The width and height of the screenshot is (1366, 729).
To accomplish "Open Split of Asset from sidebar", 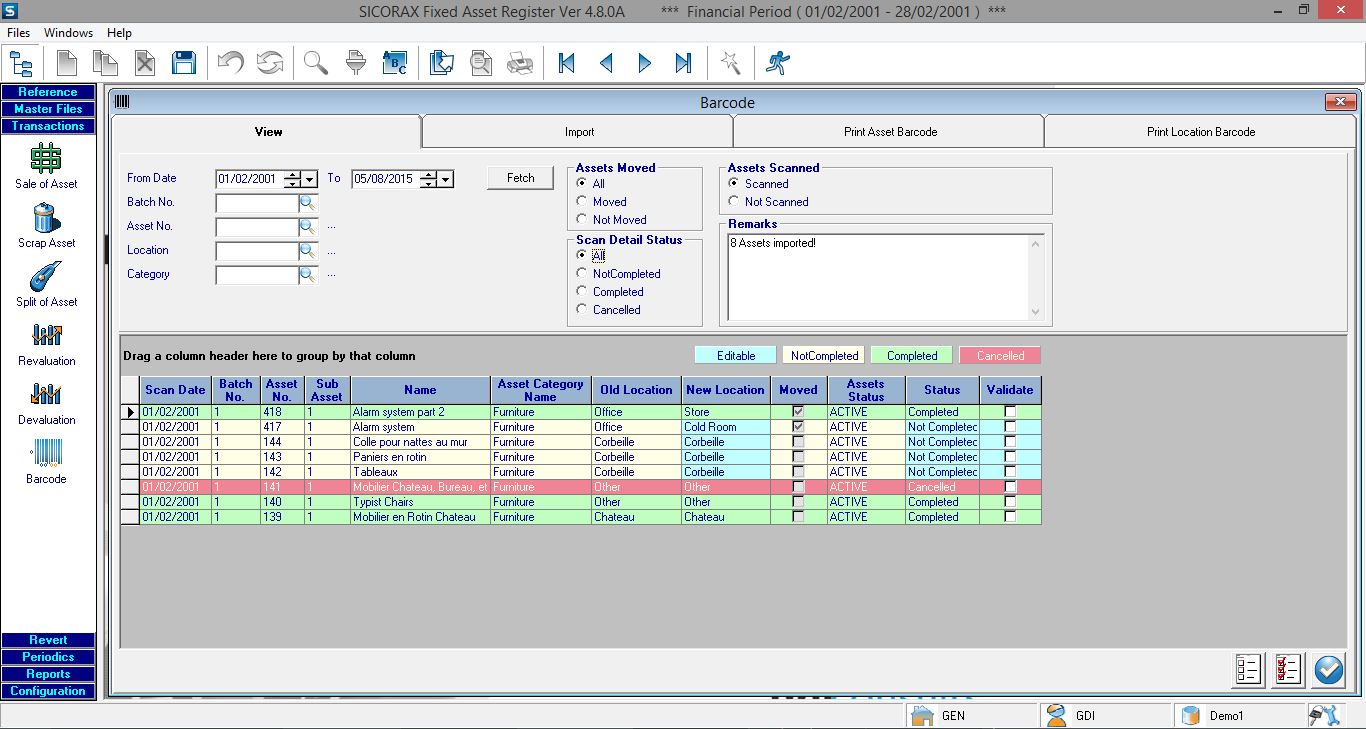I will tap(46, 284).
